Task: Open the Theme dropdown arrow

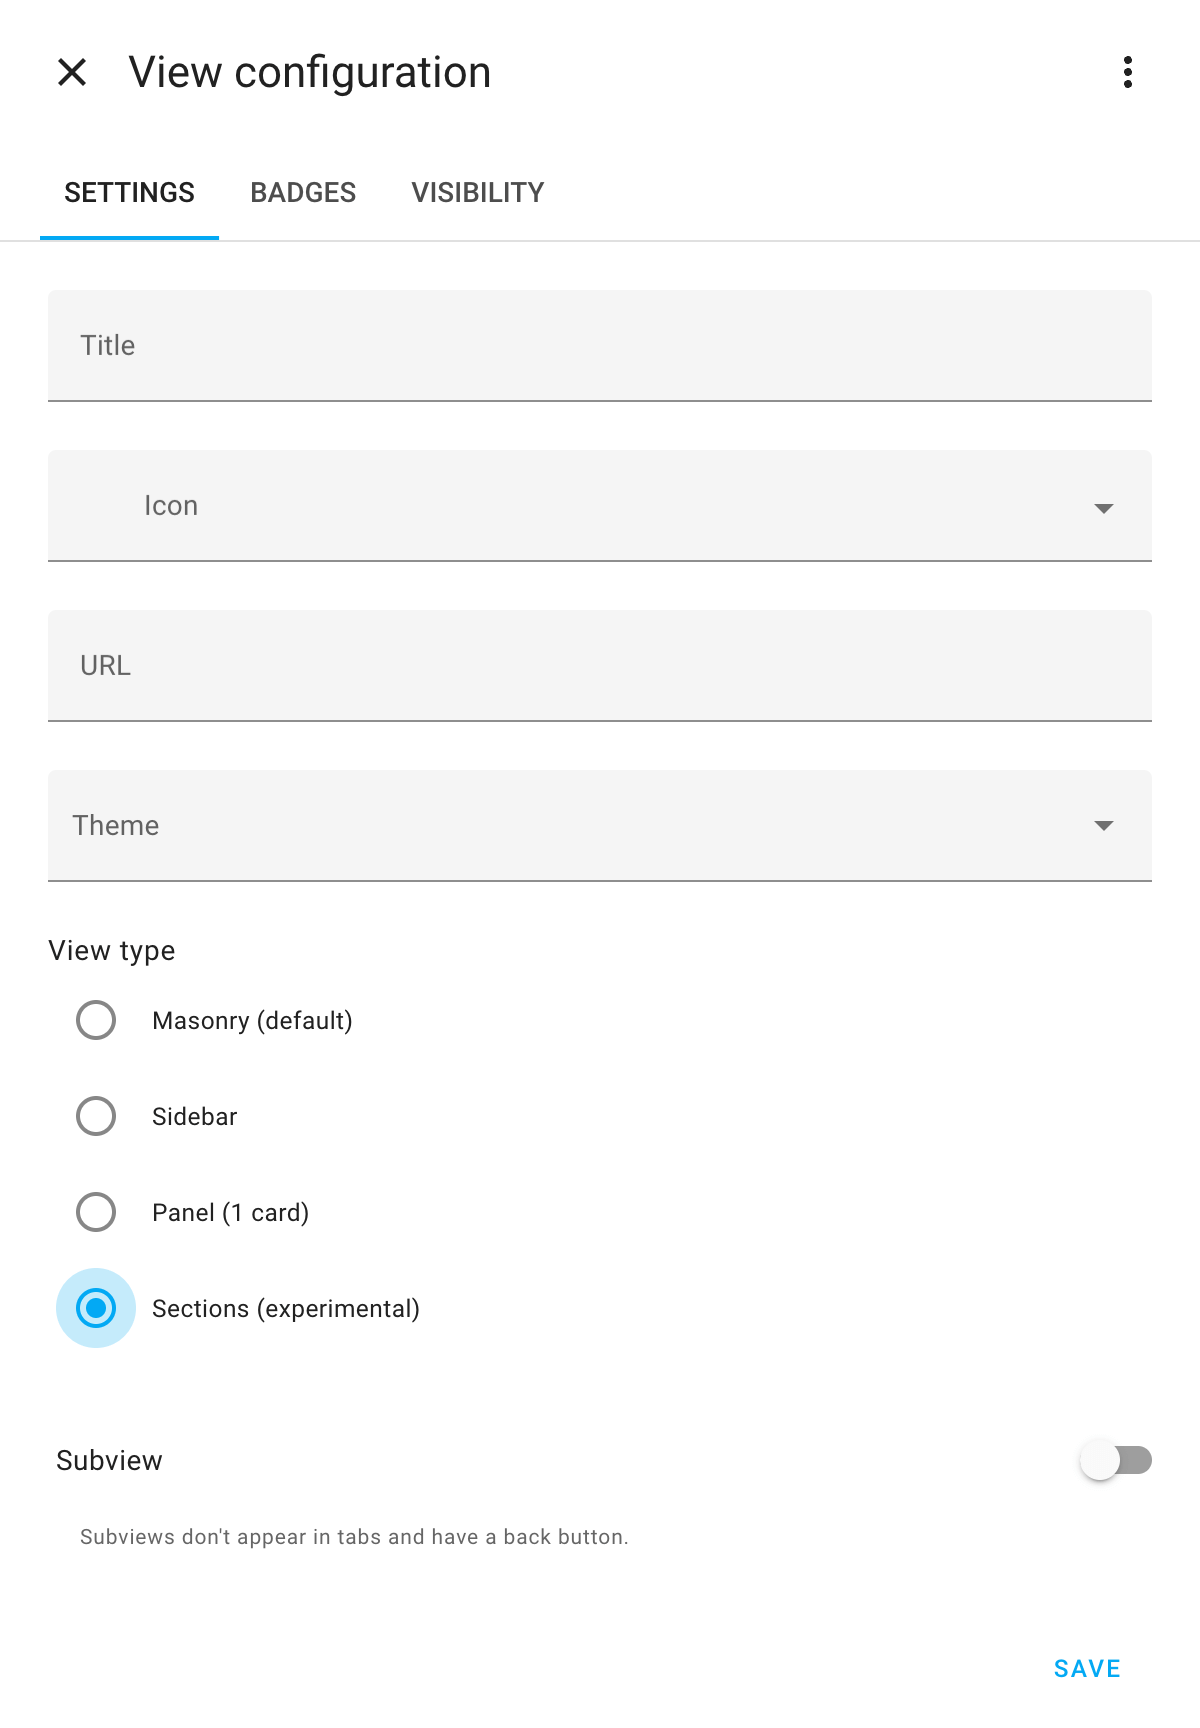Action: tap(1104, 826)
